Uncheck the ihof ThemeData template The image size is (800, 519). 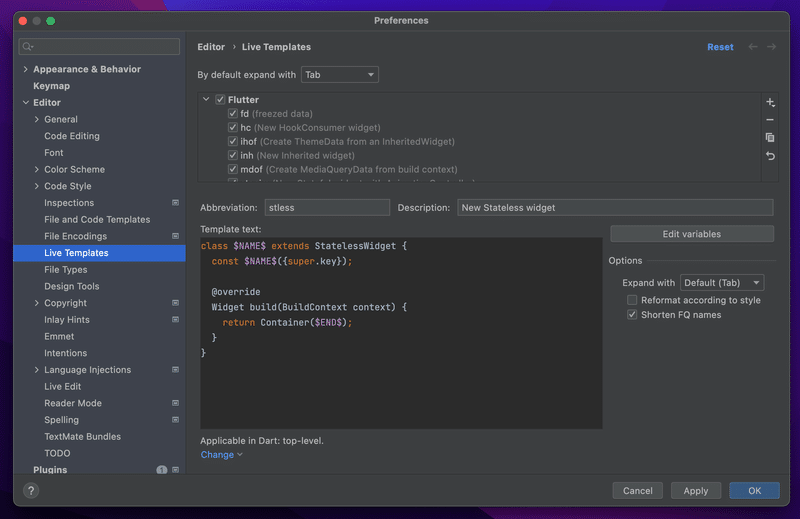(233, 141)
